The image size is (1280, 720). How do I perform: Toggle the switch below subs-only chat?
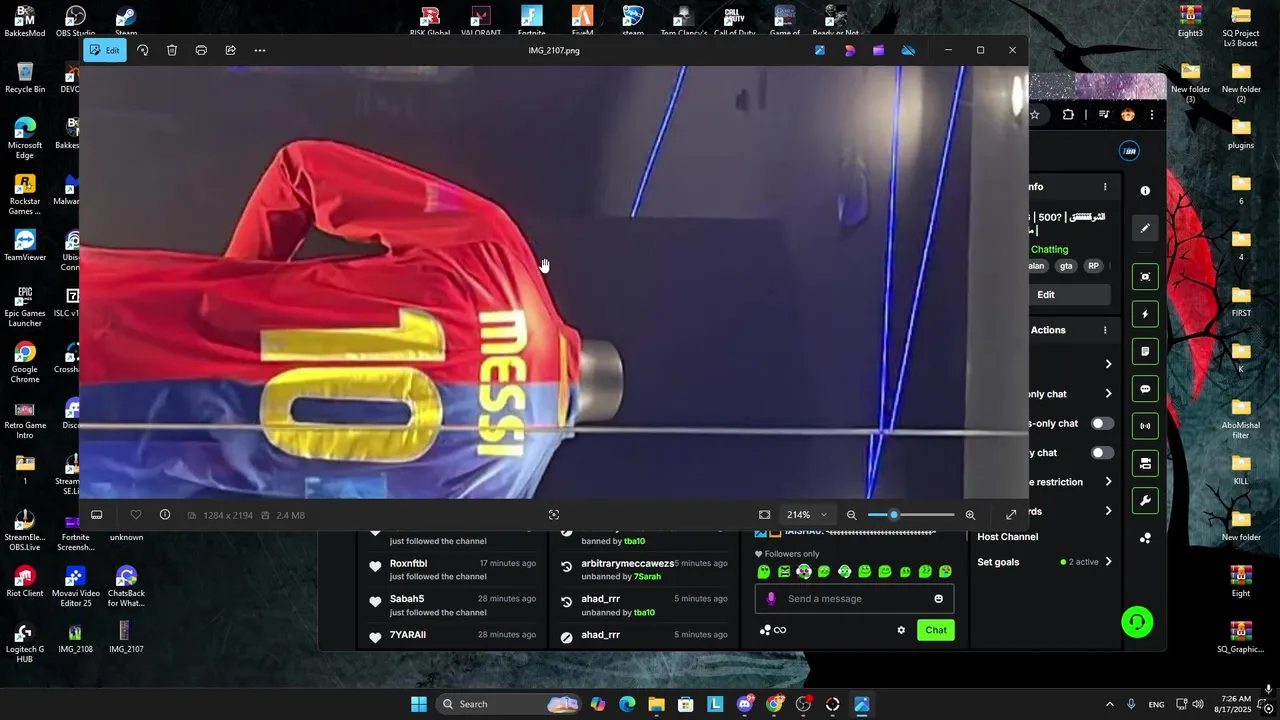click(1101, 453)
